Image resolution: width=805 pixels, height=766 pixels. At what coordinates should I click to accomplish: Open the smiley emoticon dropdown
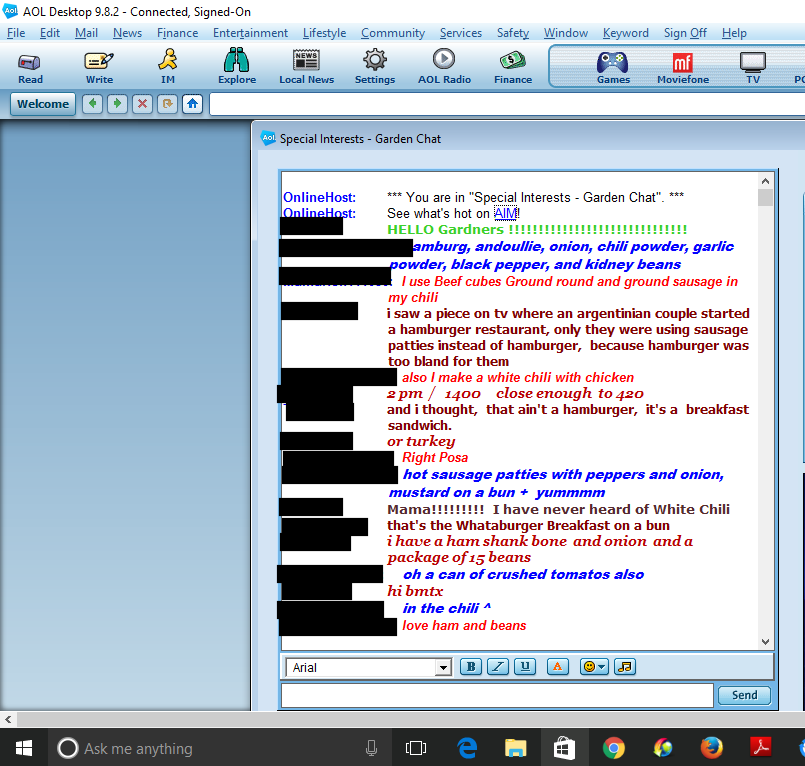[x=594, y=666]
